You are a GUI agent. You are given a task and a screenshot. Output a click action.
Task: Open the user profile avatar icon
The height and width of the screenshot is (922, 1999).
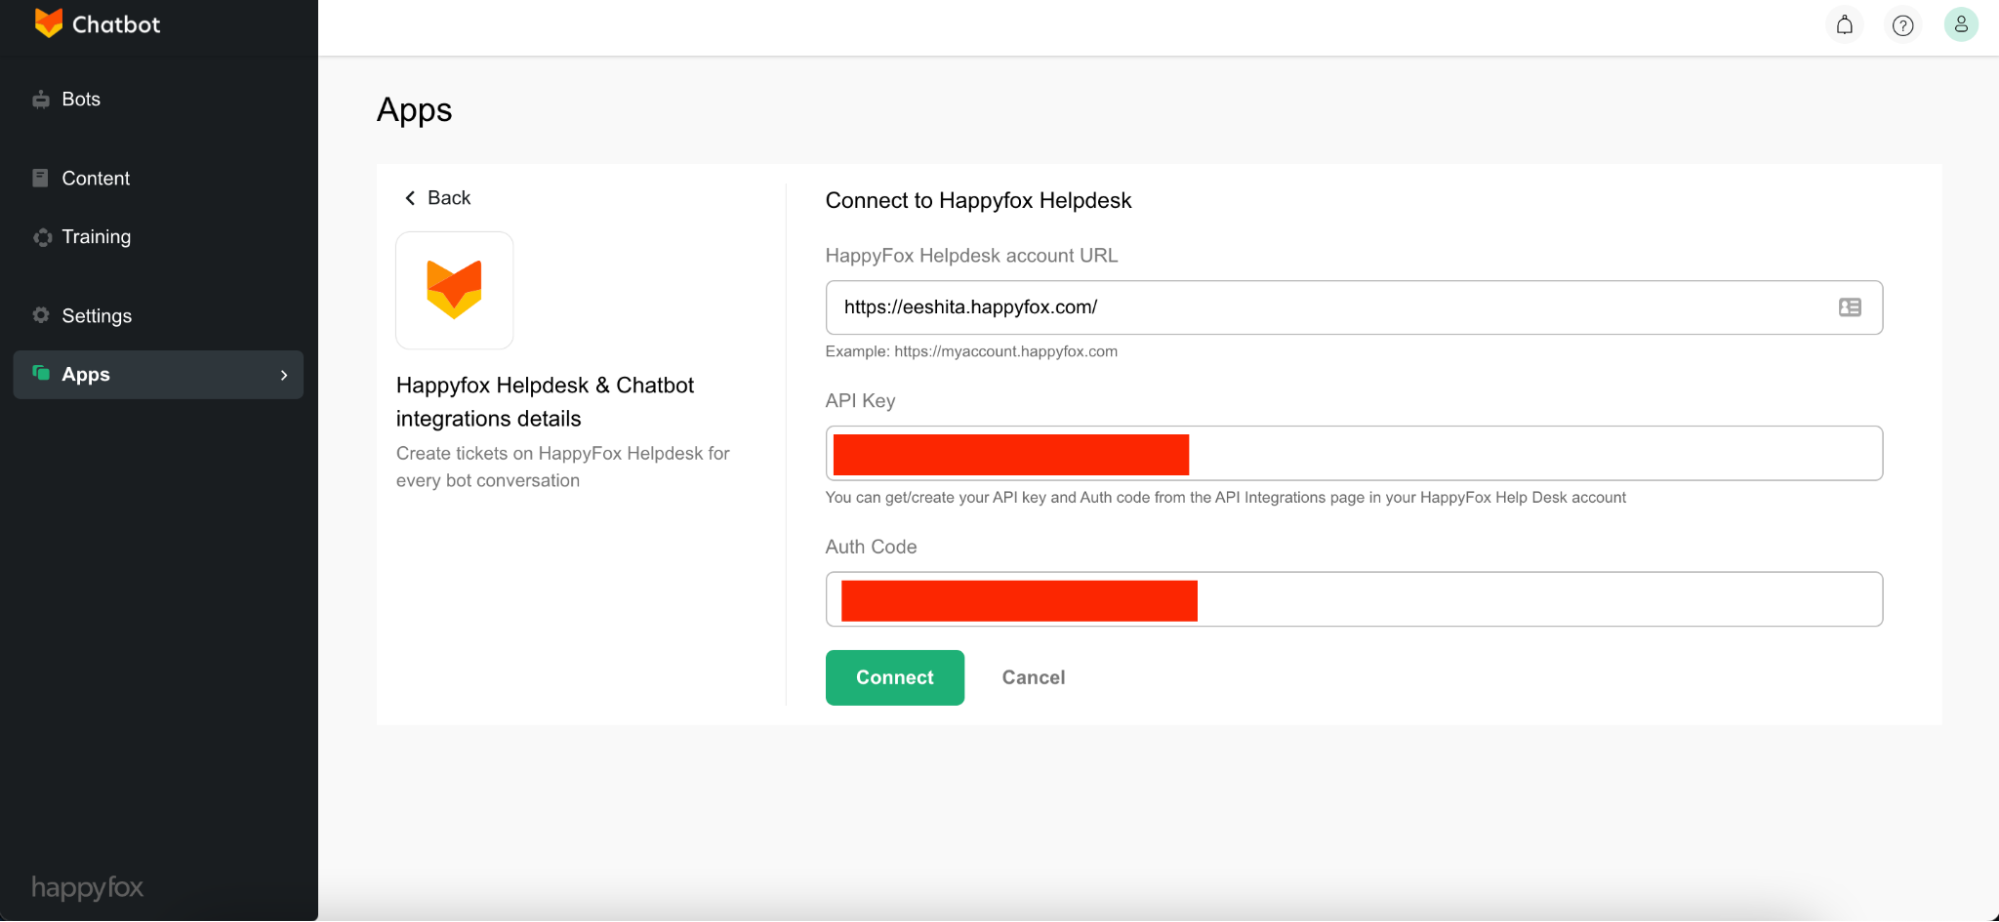point(1960,25)
